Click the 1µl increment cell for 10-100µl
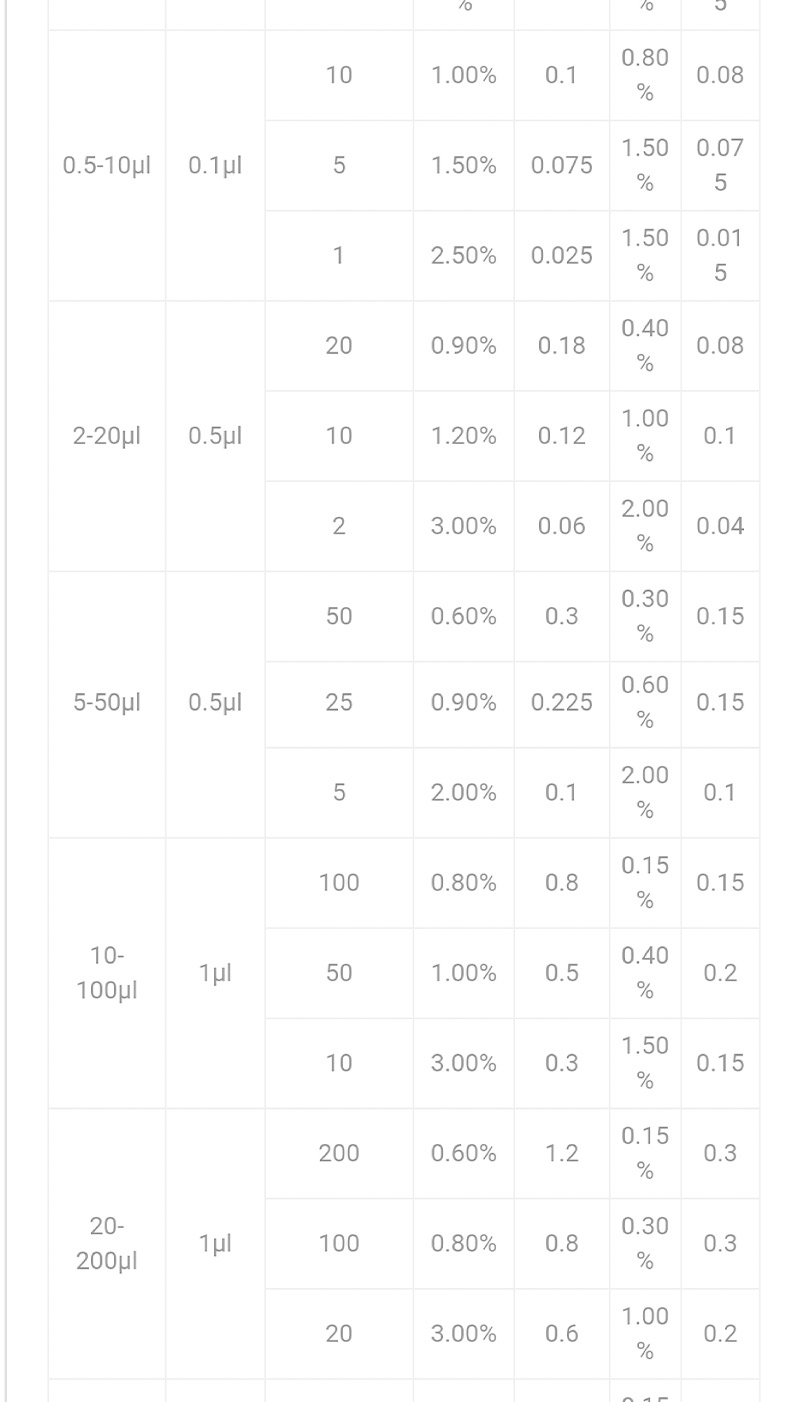This screenshot has height=1402, width=800. (215, 973)
